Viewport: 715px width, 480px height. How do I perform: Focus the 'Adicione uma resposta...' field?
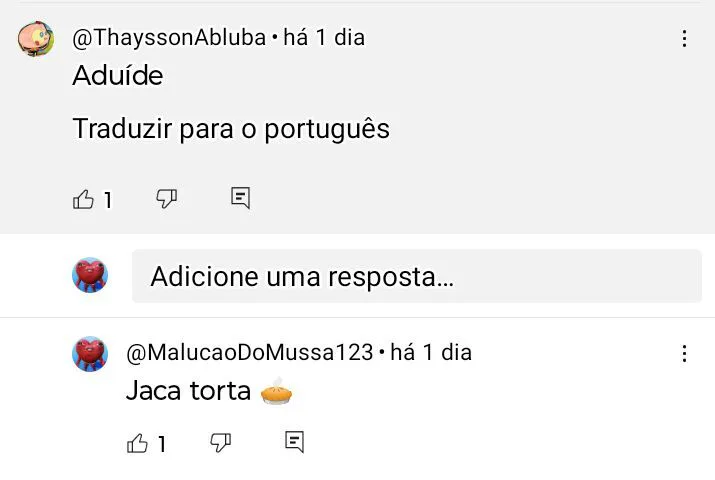416,276
